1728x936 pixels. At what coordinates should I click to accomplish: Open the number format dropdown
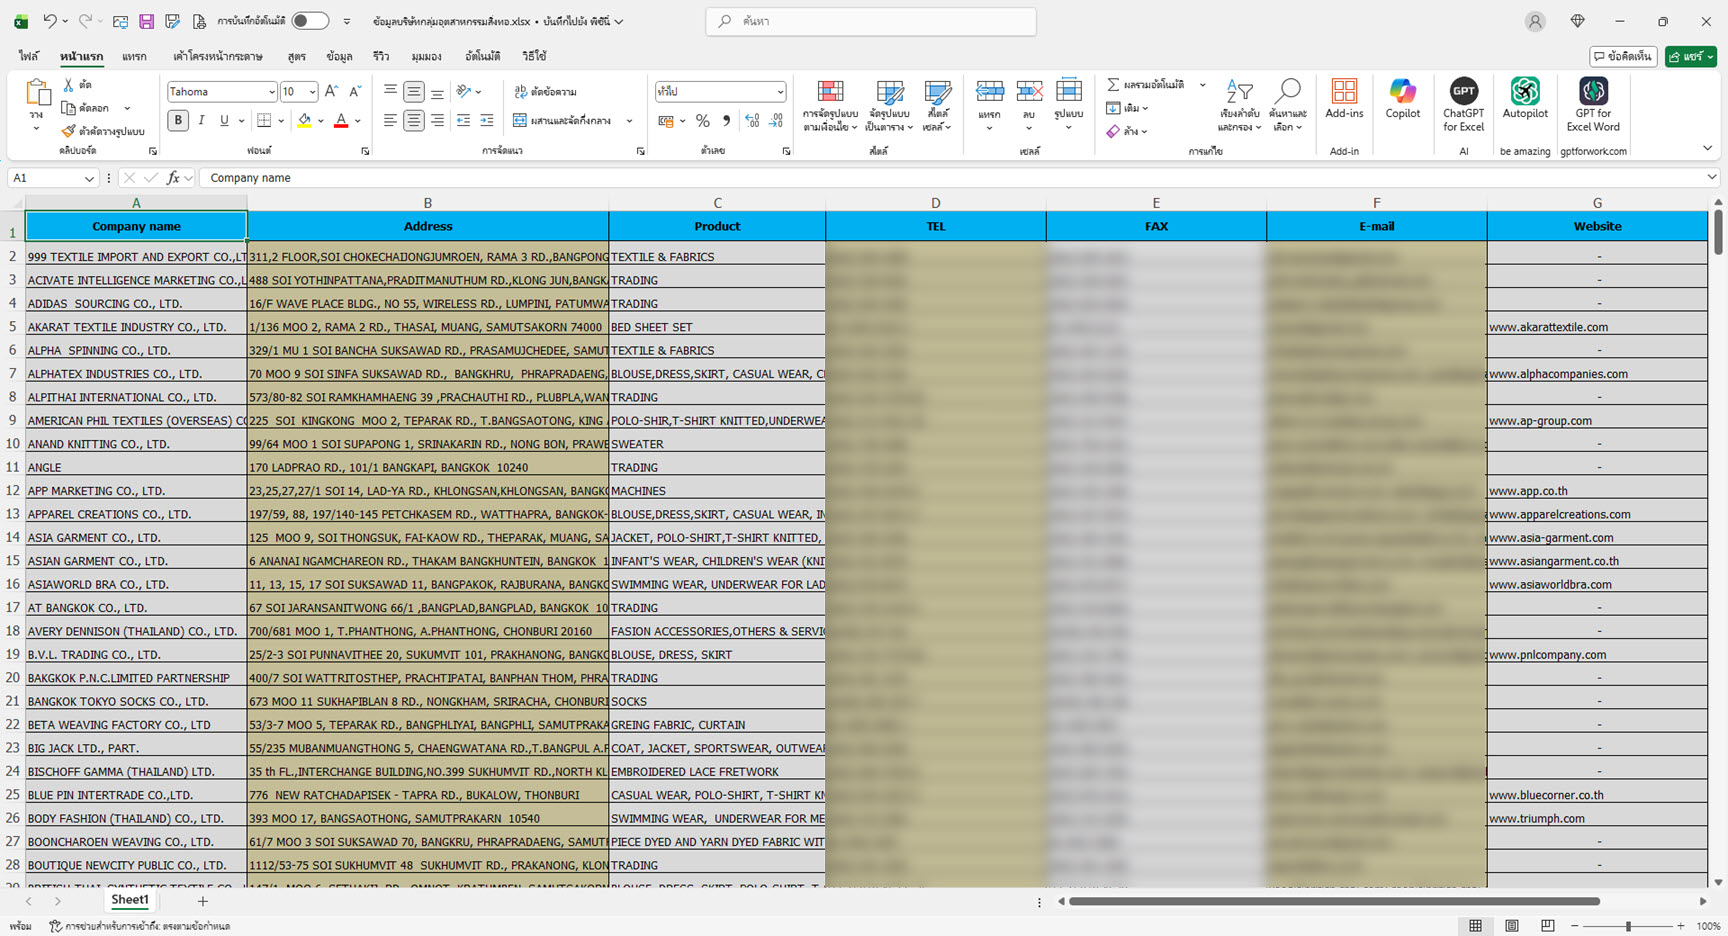pos(780,92)
